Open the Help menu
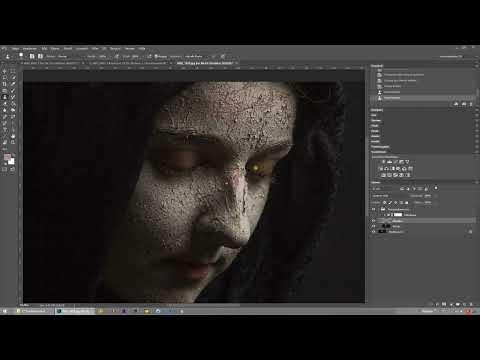This screenshot has height=360, width=480. [142, 49]
